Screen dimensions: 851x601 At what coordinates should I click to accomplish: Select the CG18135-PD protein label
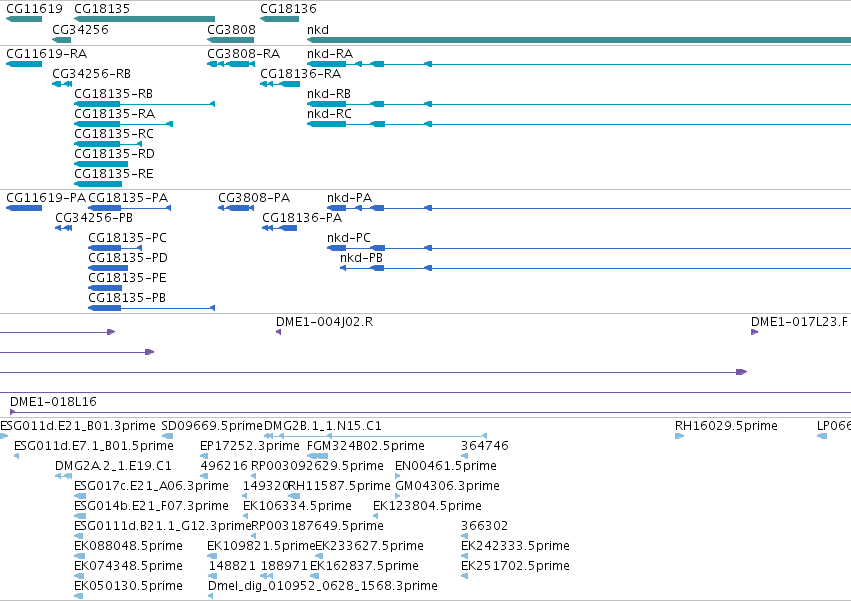(x=128, y=258)
